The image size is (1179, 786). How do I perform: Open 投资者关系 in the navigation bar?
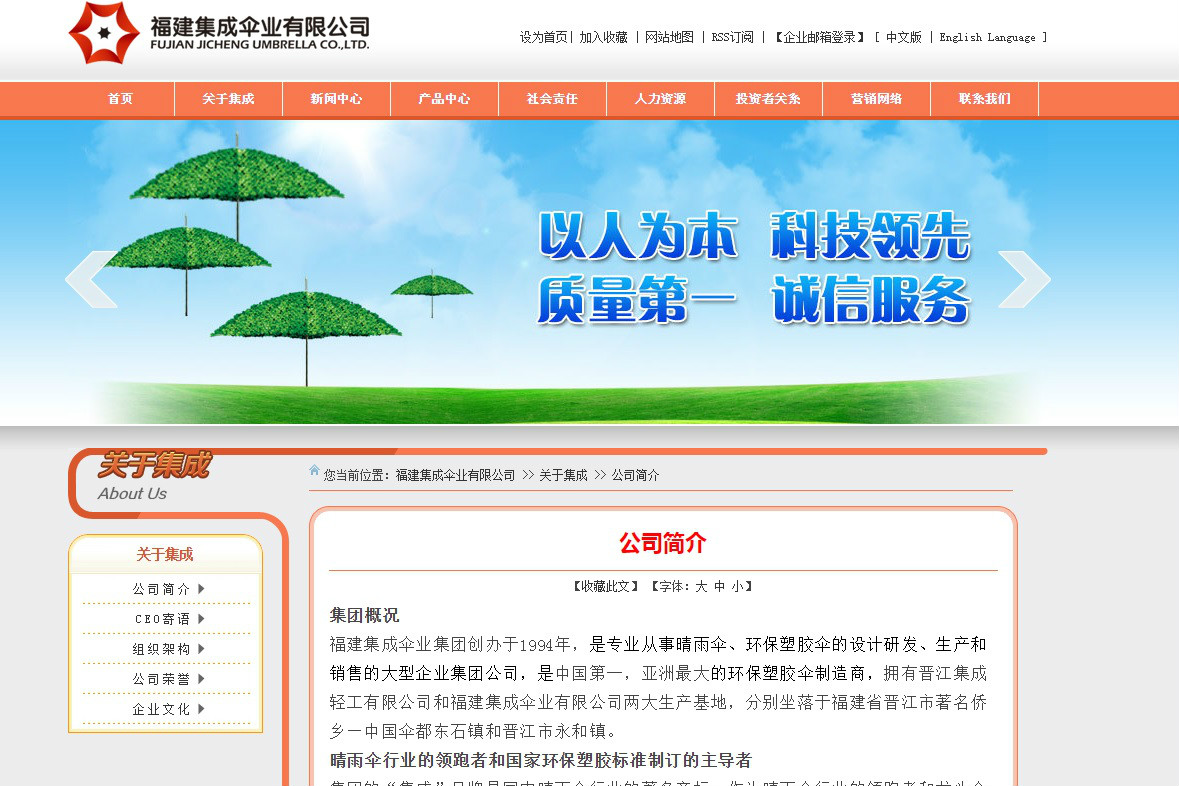pyautogui.click(x=768, y=99)
